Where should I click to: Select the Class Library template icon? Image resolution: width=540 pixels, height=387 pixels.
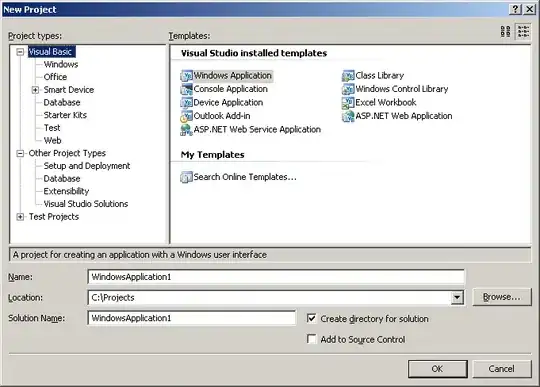coord(348,76)
